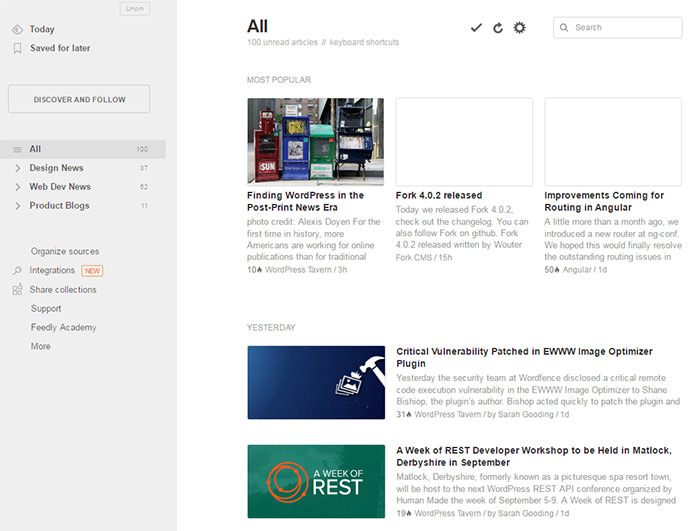700x531 pixels.
Task: Click the Discover and Follow button
Action: pos(79,99)
